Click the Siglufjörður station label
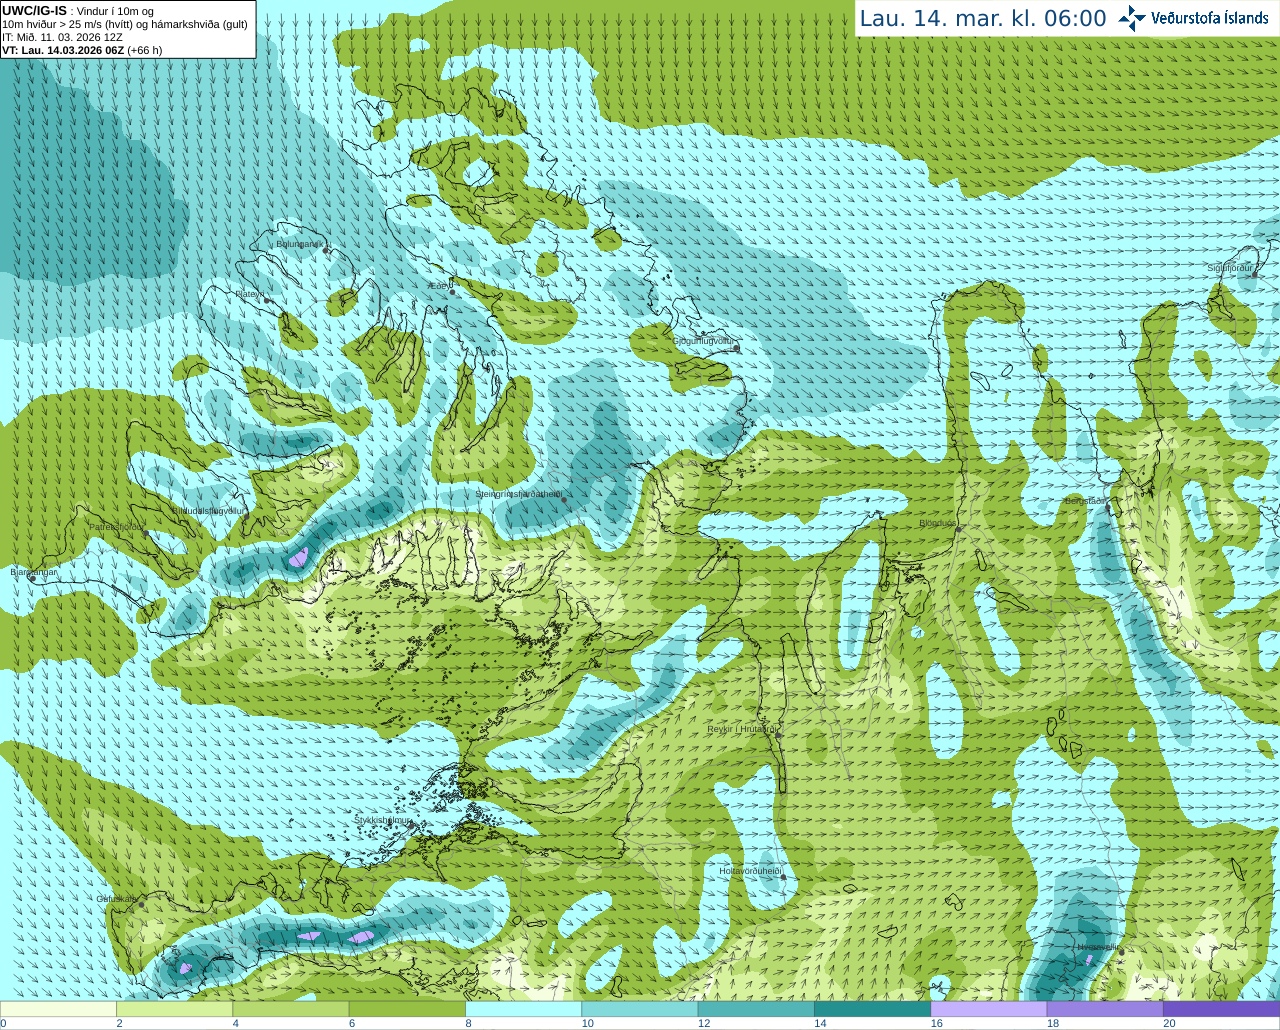The width and height of the screenshot is (1280, 1030). tap(1230, 268)
